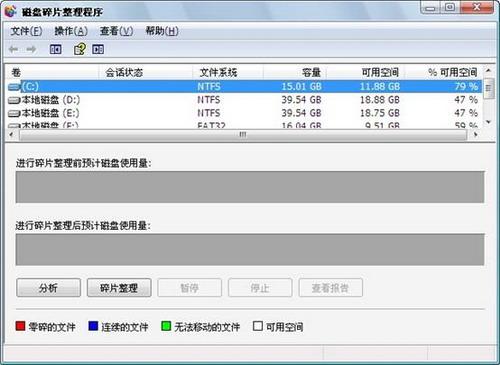Viewport: 500px width, 365px height.
Task: Click the horizontal scrollbar right arrow
Action: (476, 134)
